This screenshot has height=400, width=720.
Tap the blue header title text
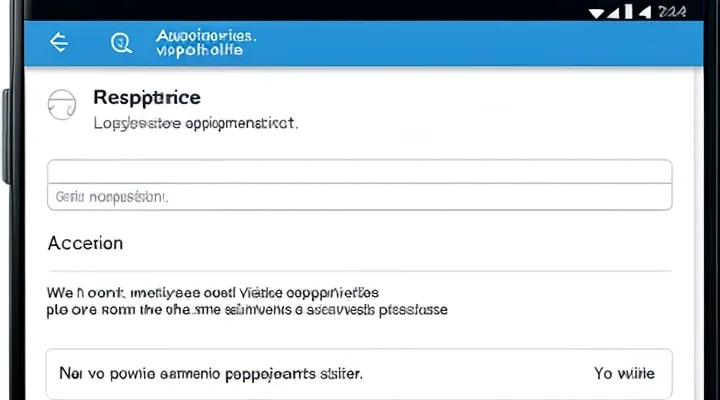(207, 42)
